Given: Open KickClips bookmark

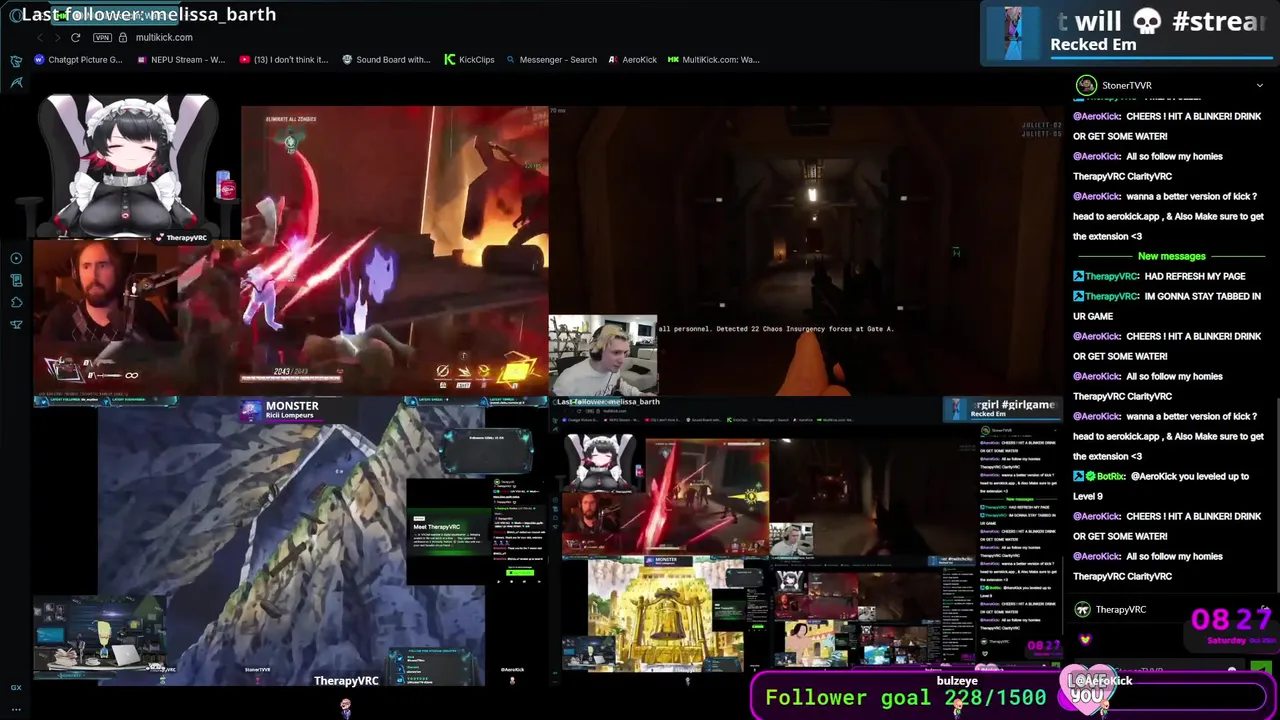Looking at the screenshot, I should (469, 60).
